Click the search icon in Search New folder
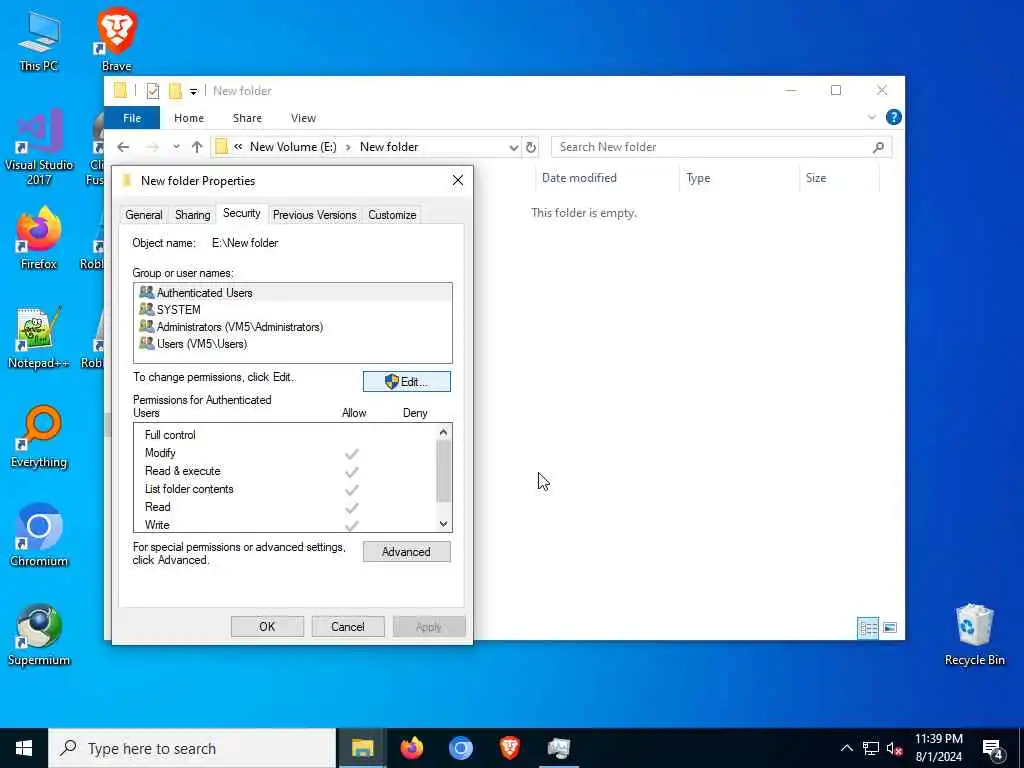Screen dimensions: 1024x768 click(878, 147)
